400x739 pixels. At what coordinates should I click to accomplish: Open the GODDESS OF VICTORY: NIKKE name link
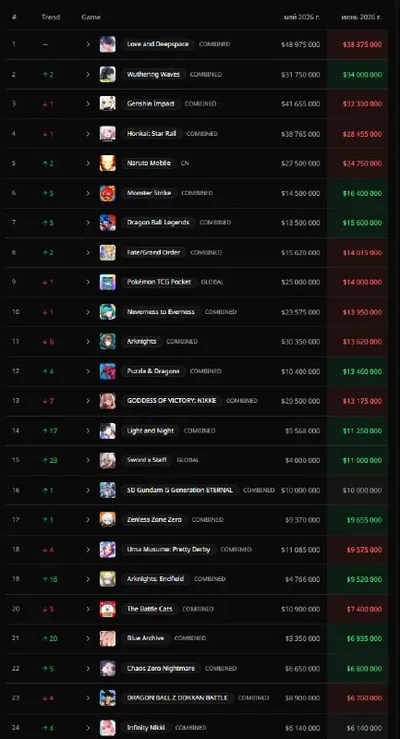(171, 401)
